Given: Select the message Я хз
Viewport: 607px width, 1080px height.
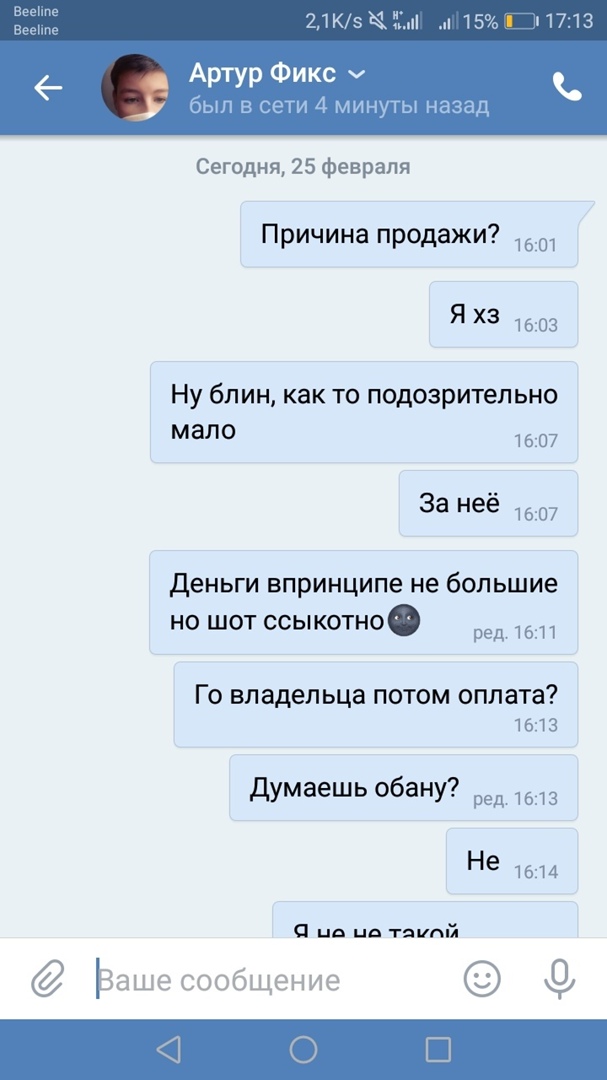Looking at the screenshot, I should point(504,314).
